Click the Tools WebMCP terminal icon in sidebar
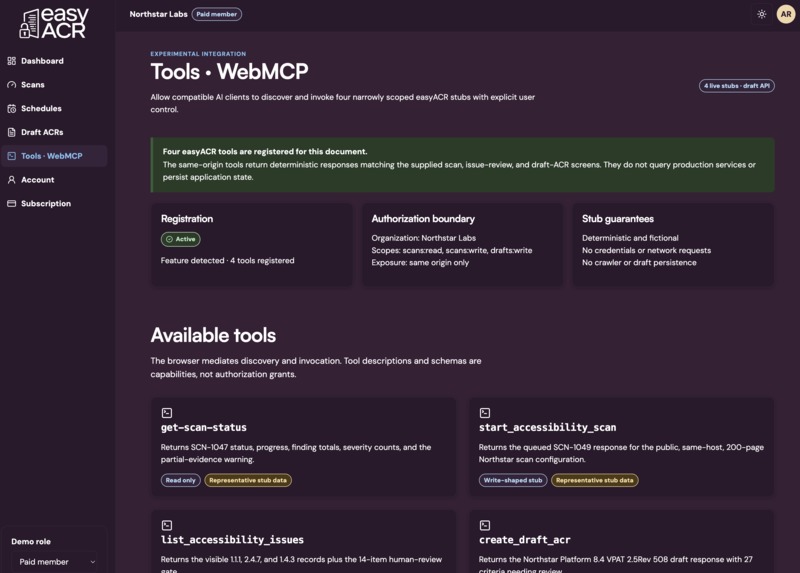 coord(12,156)
